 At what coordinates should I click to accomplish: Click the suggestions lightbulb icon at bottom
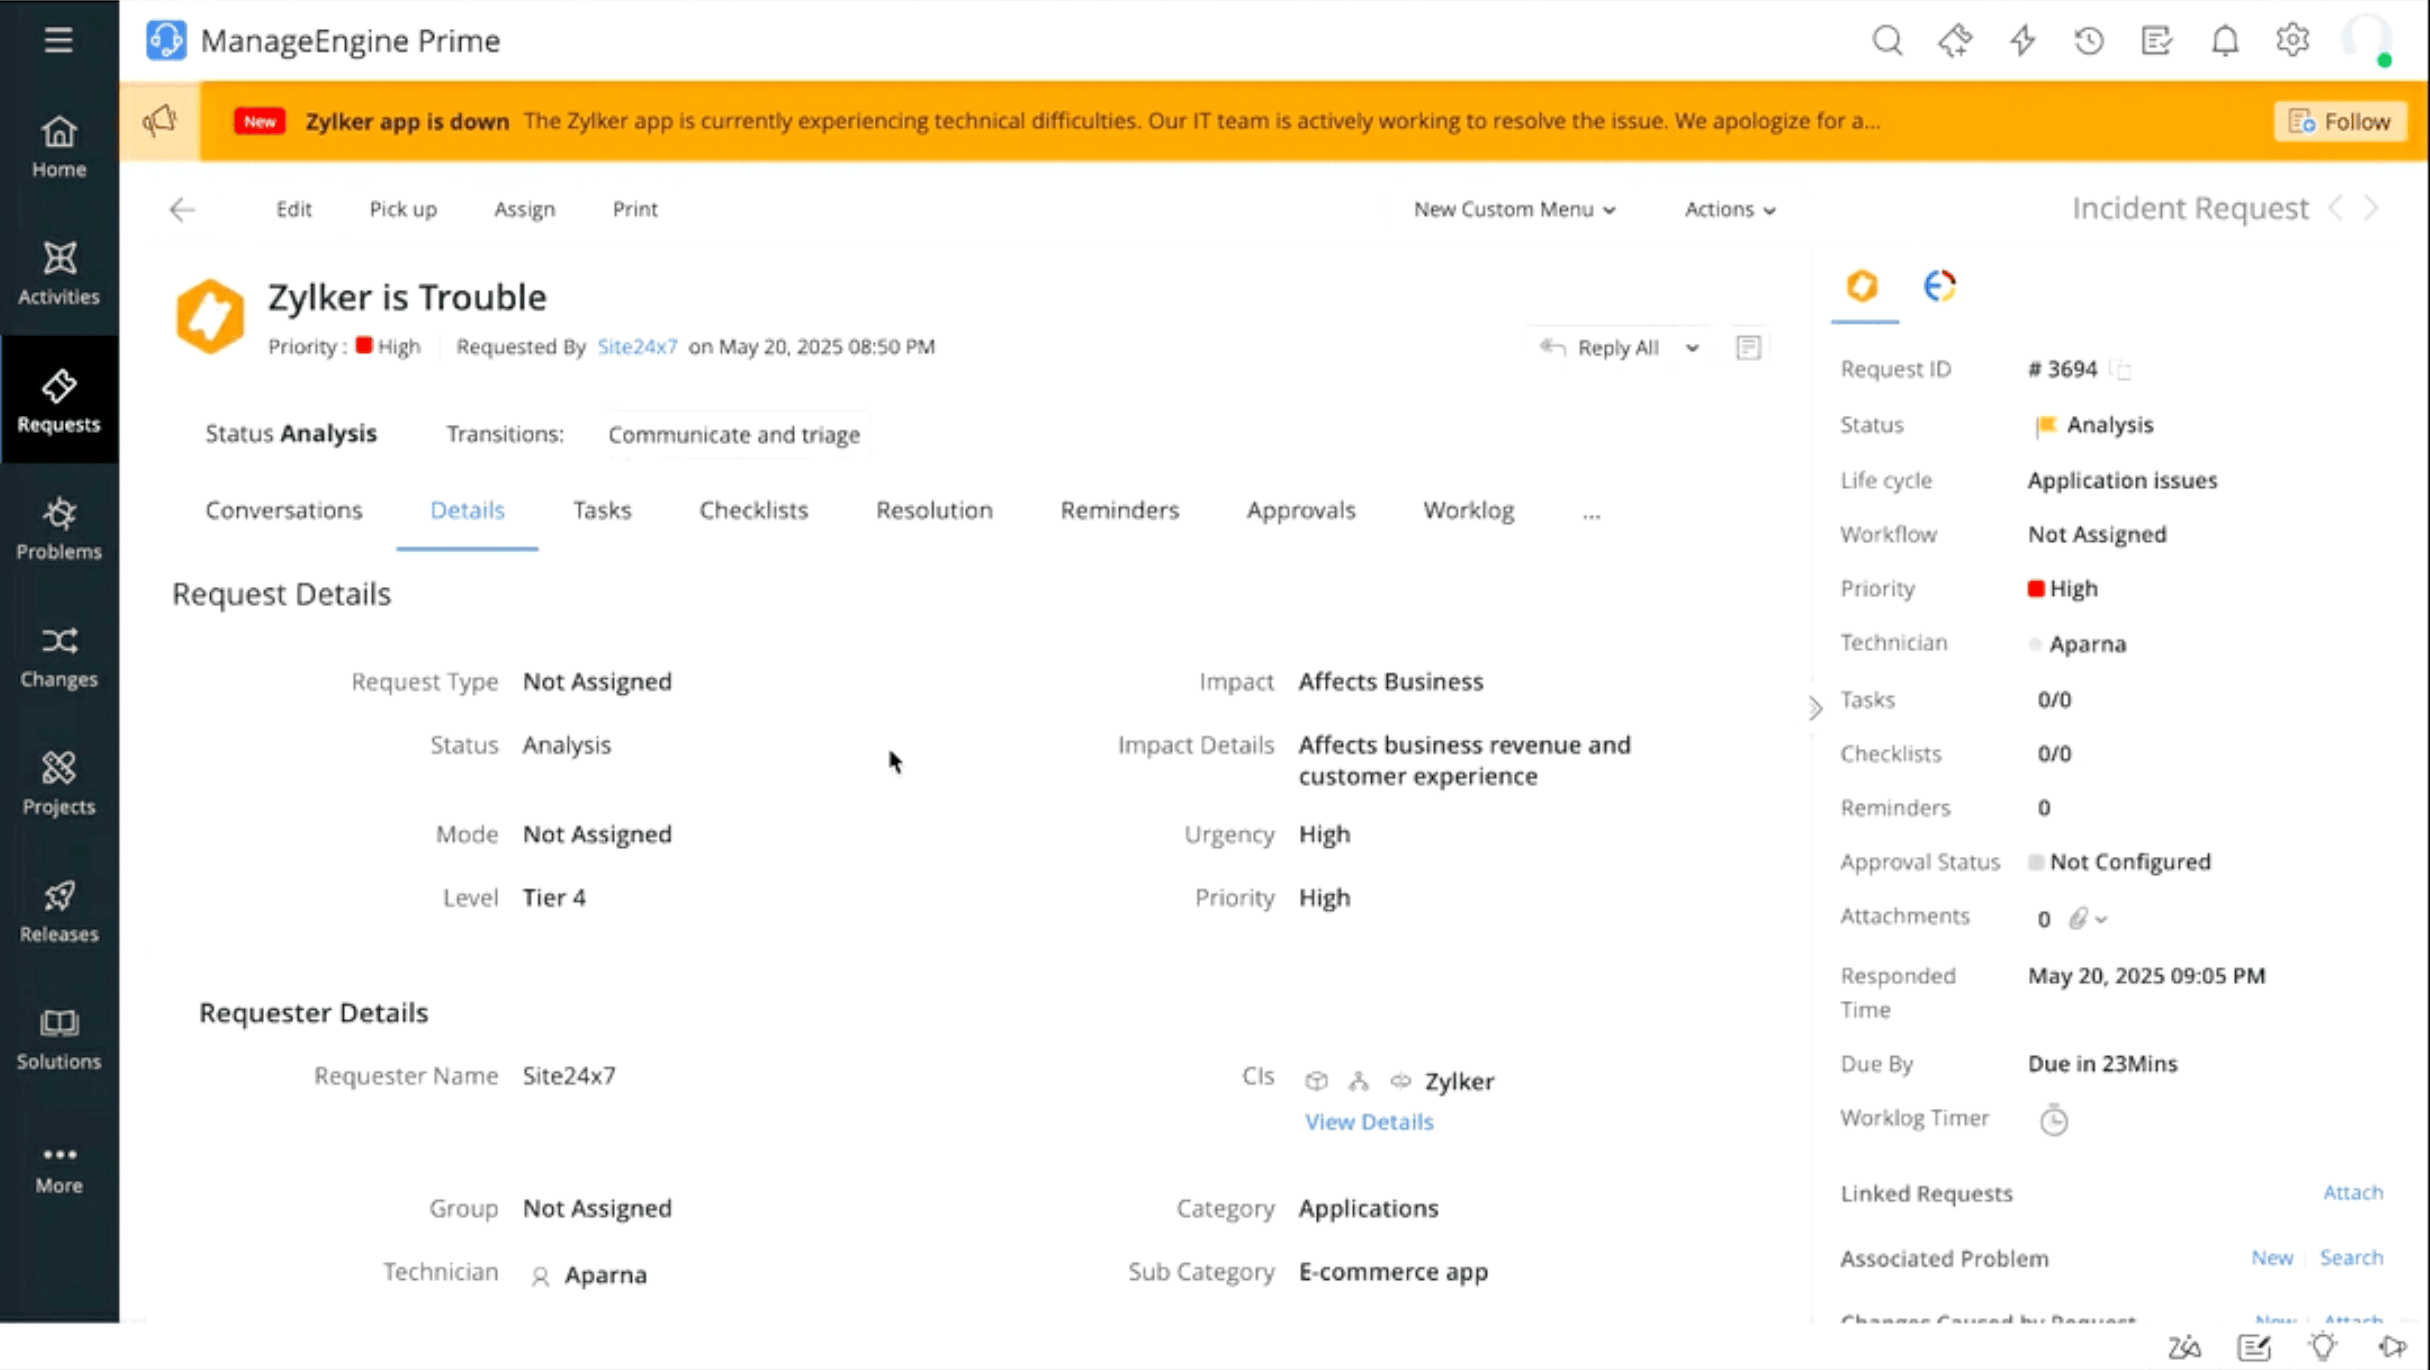tap(2320, 1345)
